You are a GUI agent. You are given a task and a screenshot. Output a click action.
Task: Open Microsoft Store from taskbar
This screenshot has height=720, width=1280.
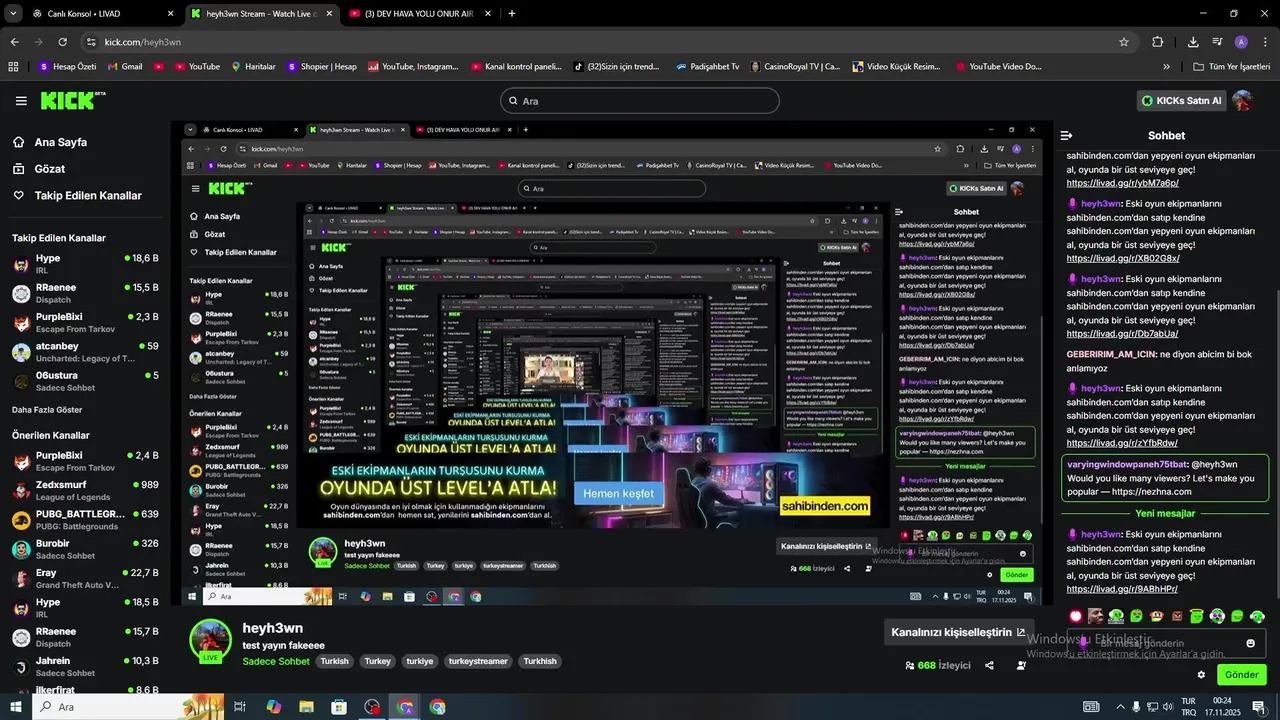click(x=339, y=707)
